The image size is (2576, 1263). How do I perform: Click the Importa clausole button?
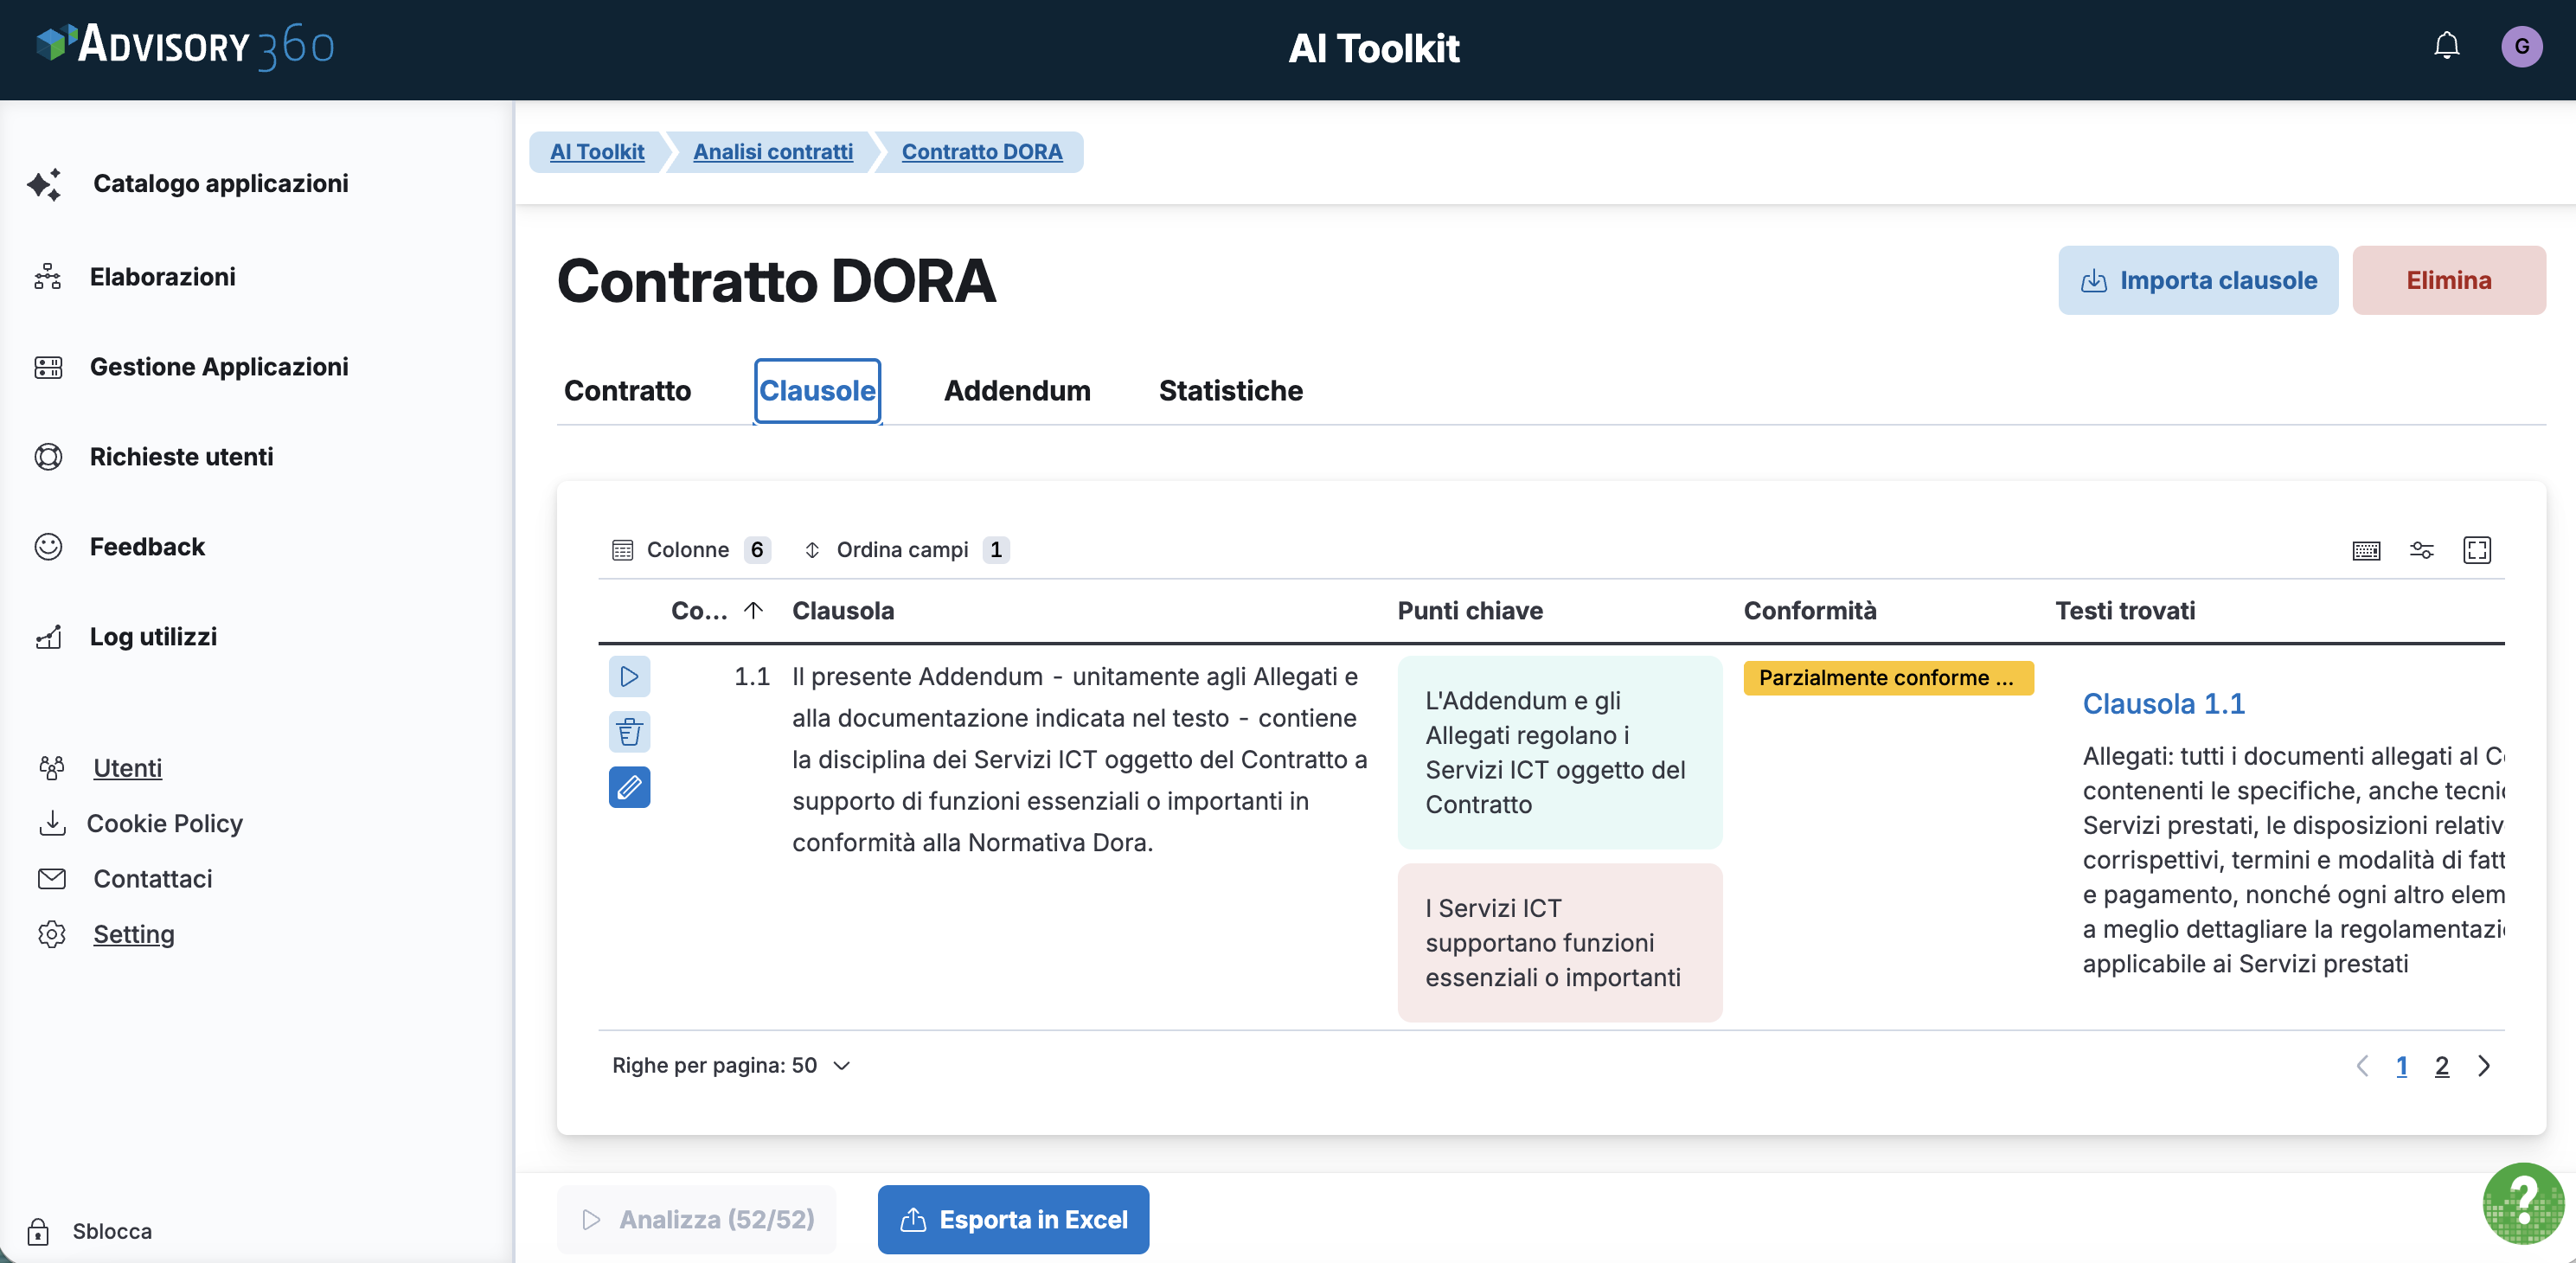coord(2197,281)
